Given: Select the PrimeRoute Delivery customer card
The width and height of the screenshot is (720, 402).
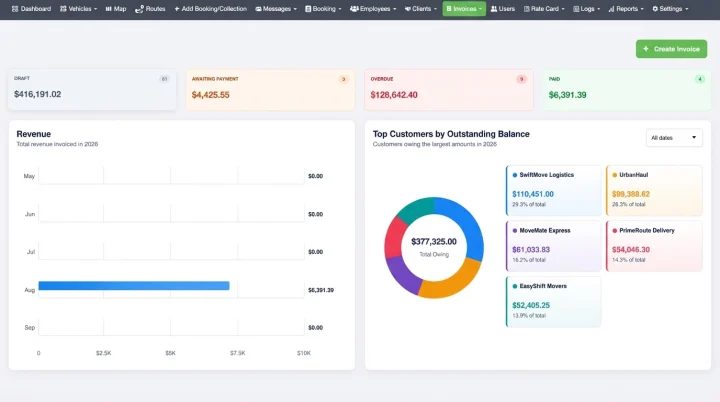Looking at the screenshot, I should 654,246.
